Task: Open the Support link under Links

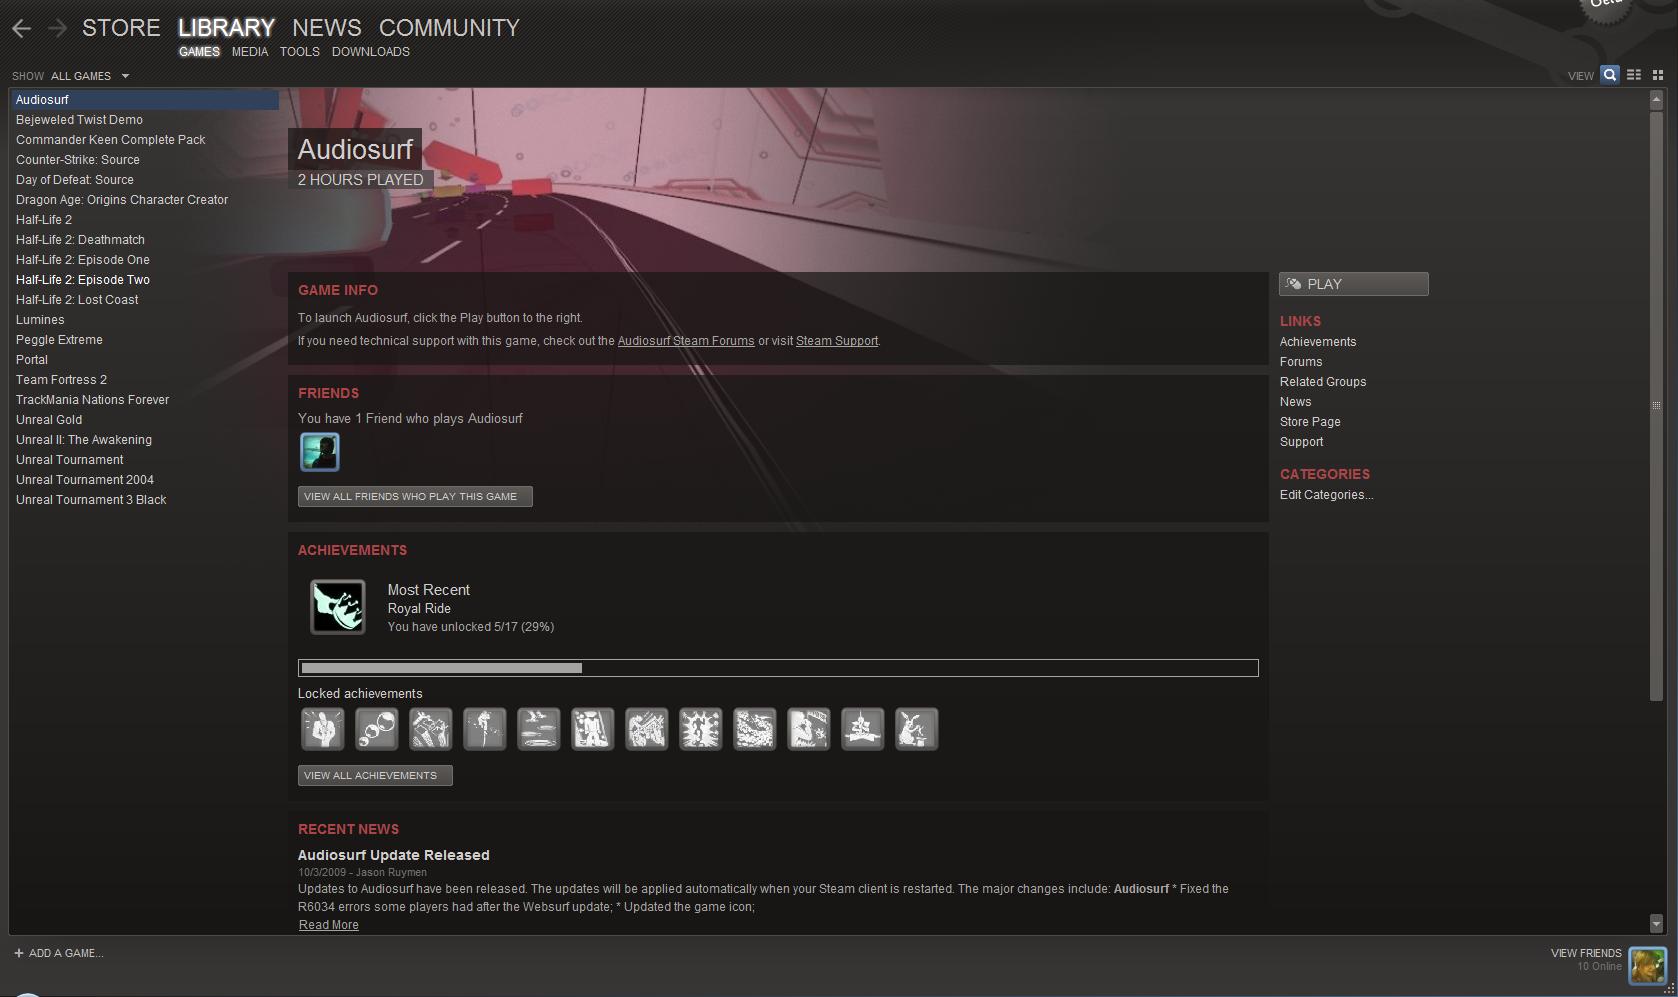Action: 1302,442
